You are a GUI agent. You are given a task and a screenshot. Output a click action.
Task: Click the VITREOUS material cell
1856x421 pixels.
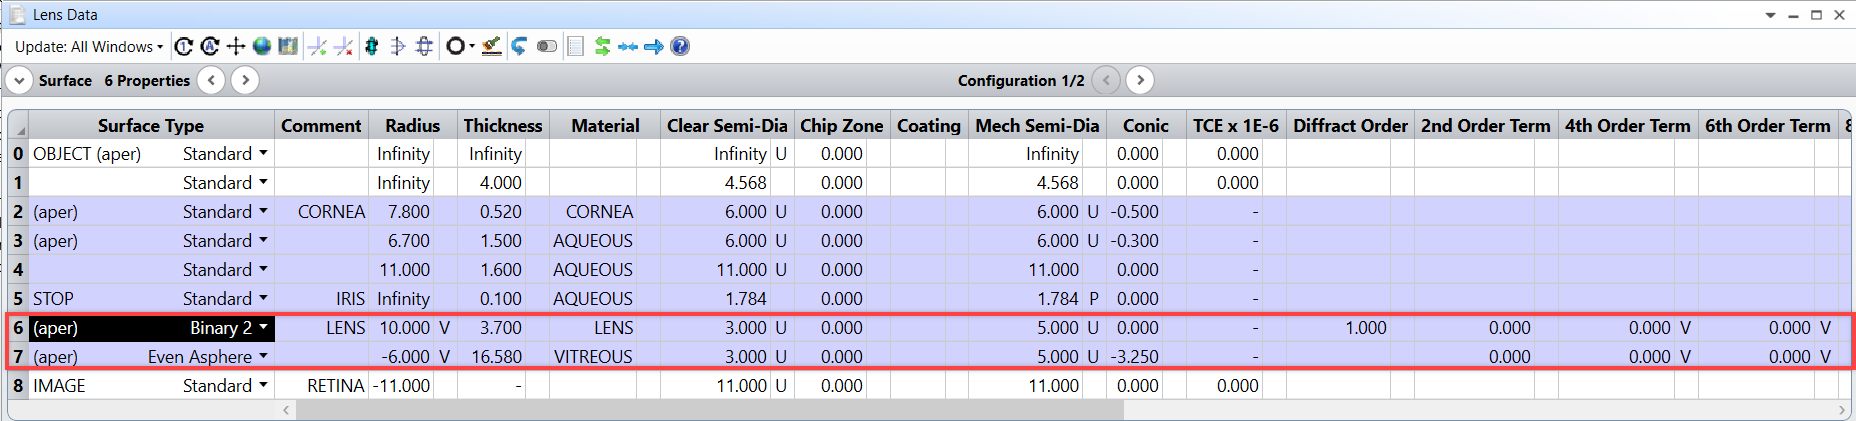pyautogui.click(x=594, y=356)
